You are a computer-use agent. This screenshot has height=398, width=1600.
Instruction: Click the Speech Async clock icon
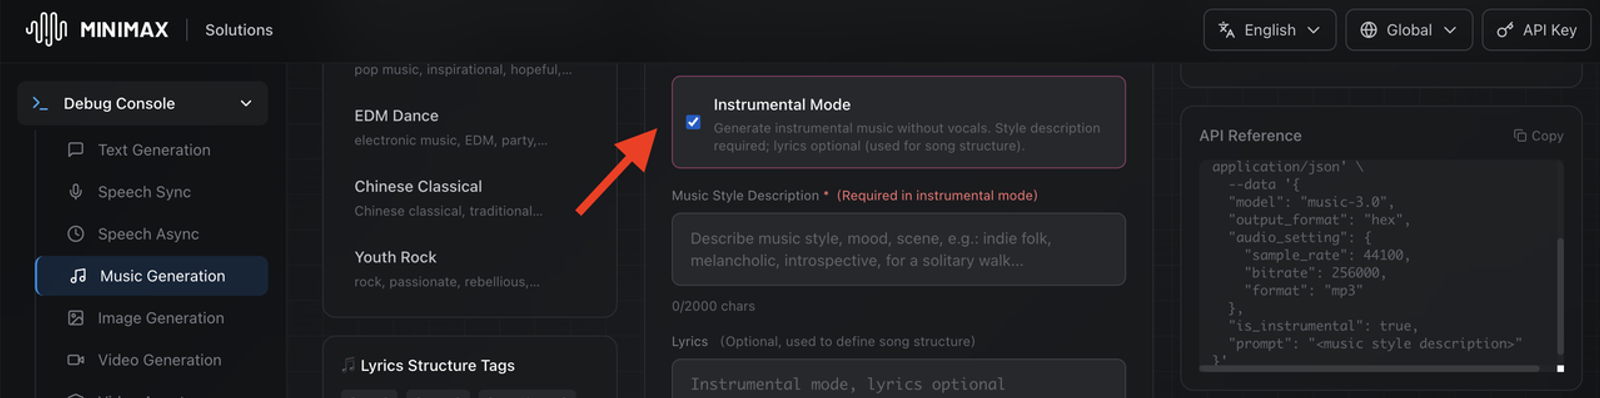point(75,234)
